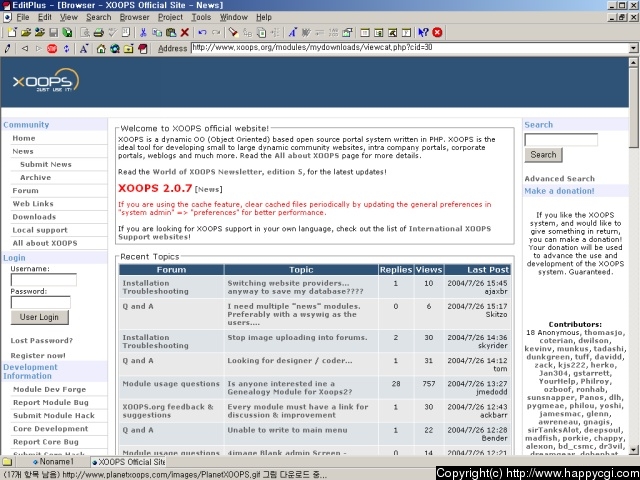640x480 pixels.
Task: Open the File menu
Action: point(22,17)
